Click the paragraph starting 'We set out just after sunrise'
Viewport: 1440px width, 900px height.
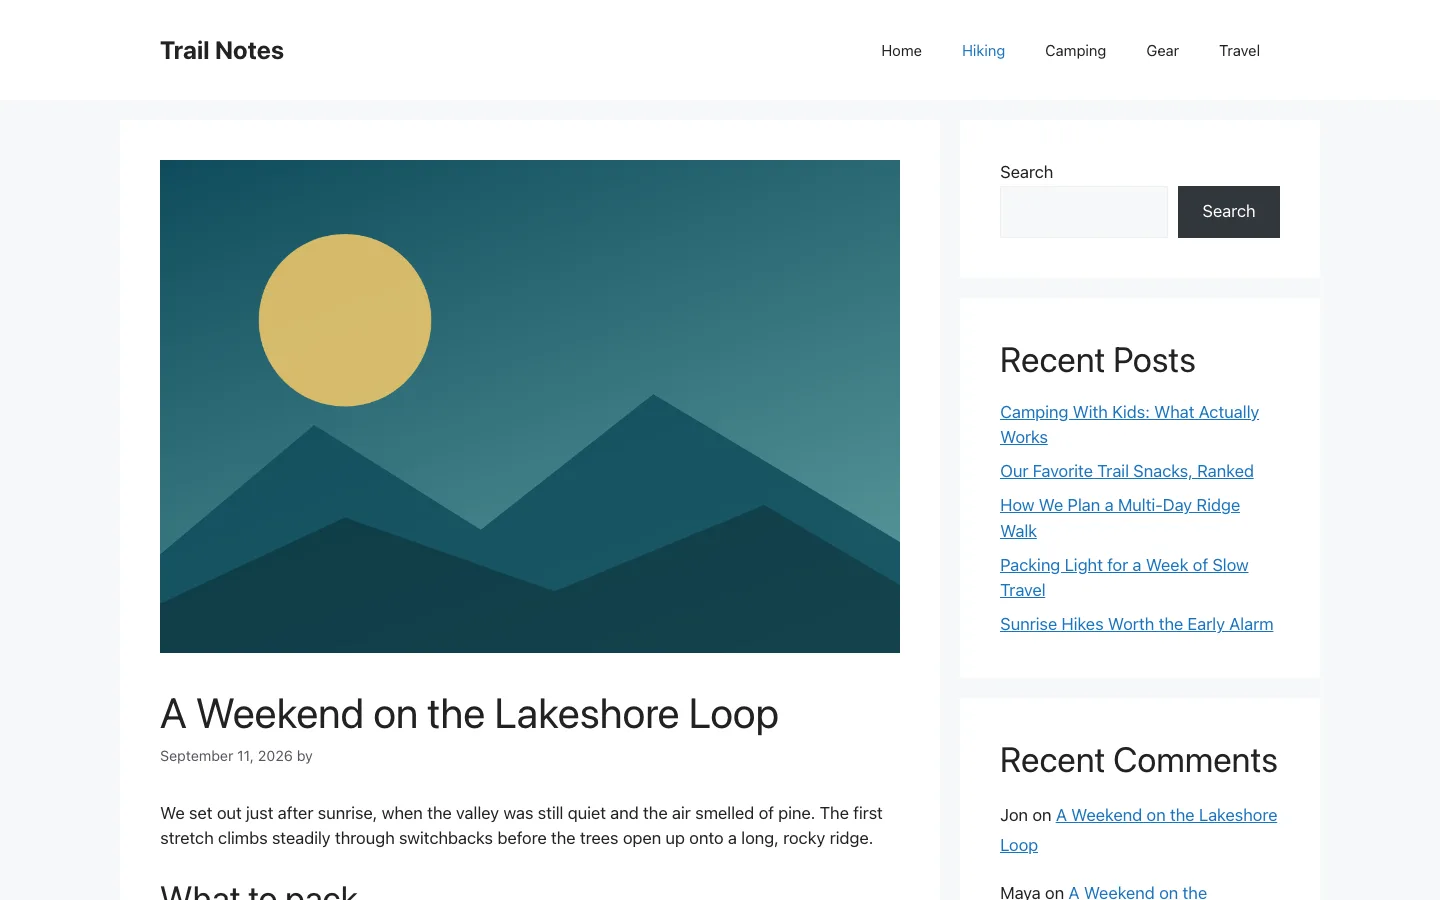click(521, 826)
